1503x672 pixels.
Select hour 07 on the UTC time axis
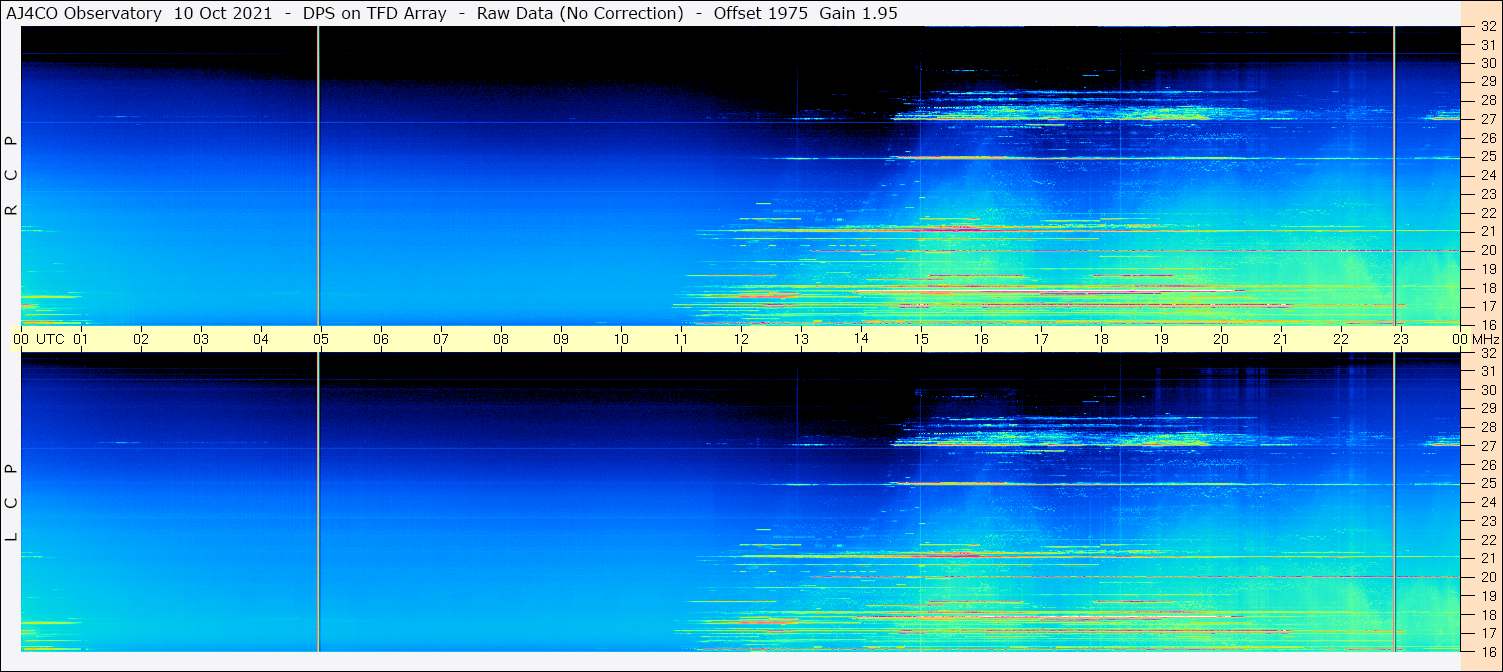[441, 339]
